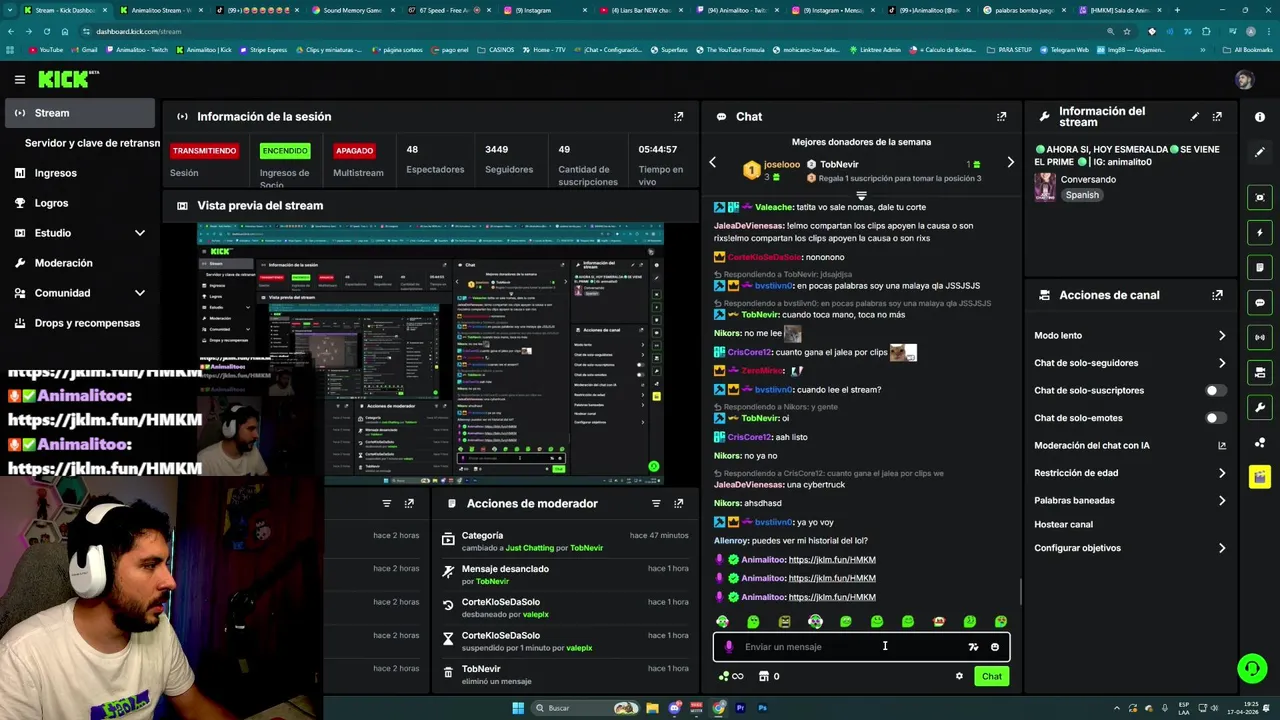The image size is (1280, 720).
Task: Expand Palabras baneadas options
Action: point(1221,500)
